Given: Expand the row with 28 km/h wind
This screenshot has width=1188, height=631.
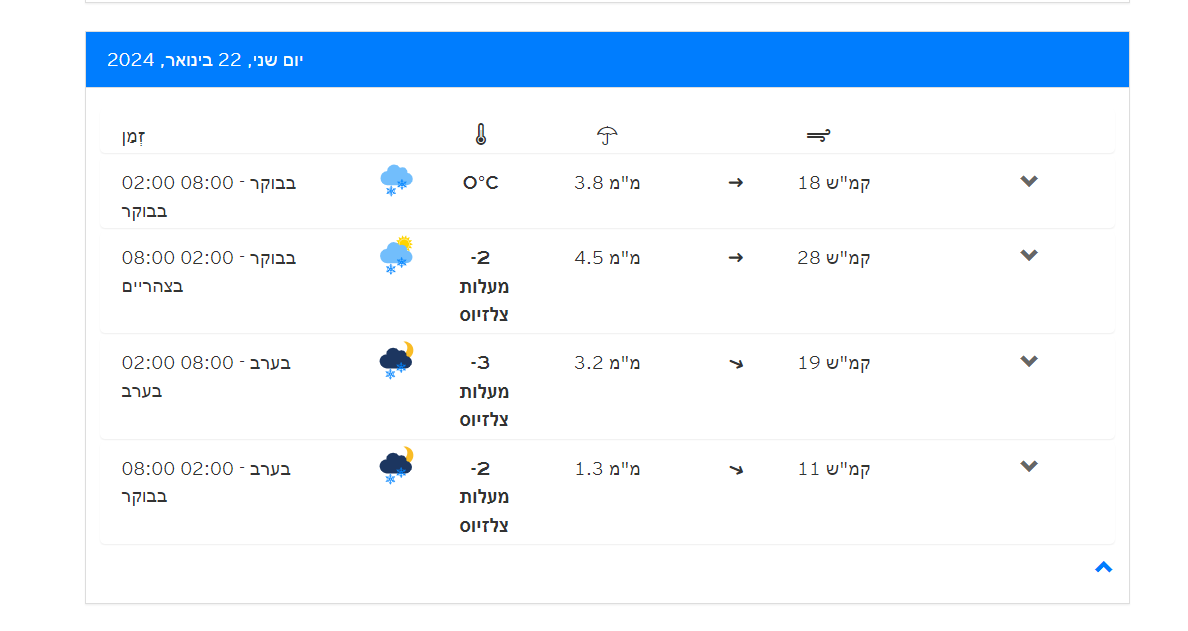Looking at the screenshot, I should [x=1029, y=256].
